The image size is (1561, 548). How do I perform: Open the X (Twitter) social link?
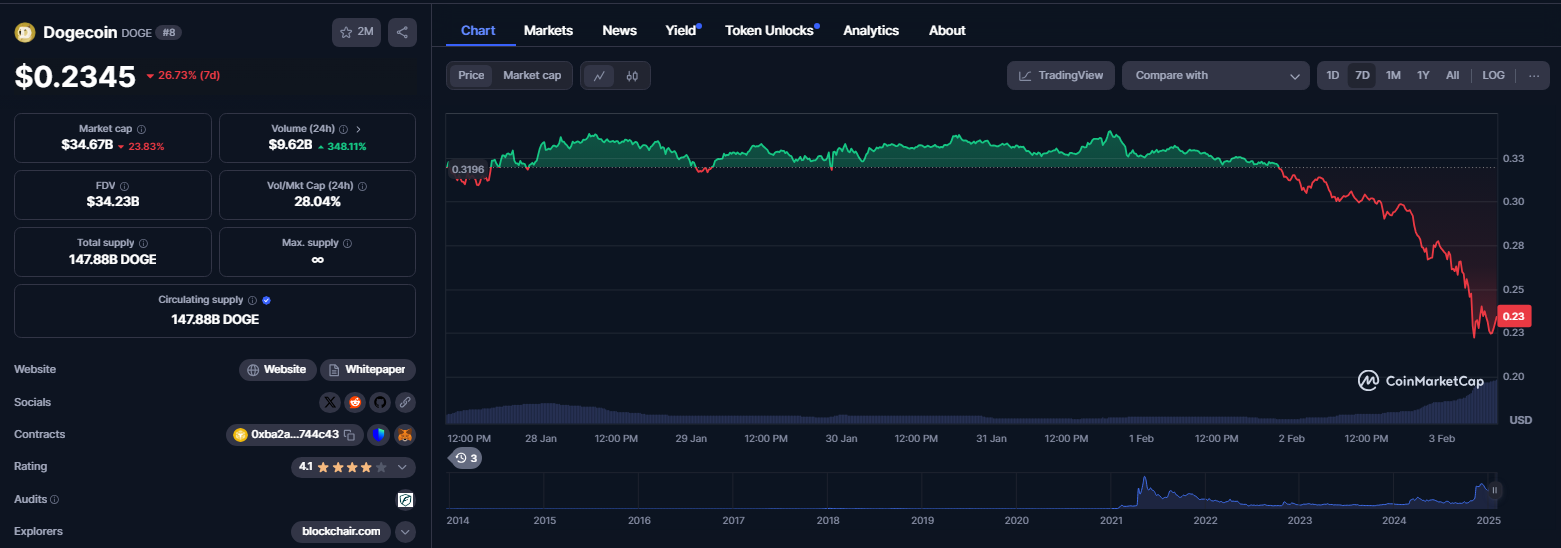pyautogui.click(x=331, y=402)
